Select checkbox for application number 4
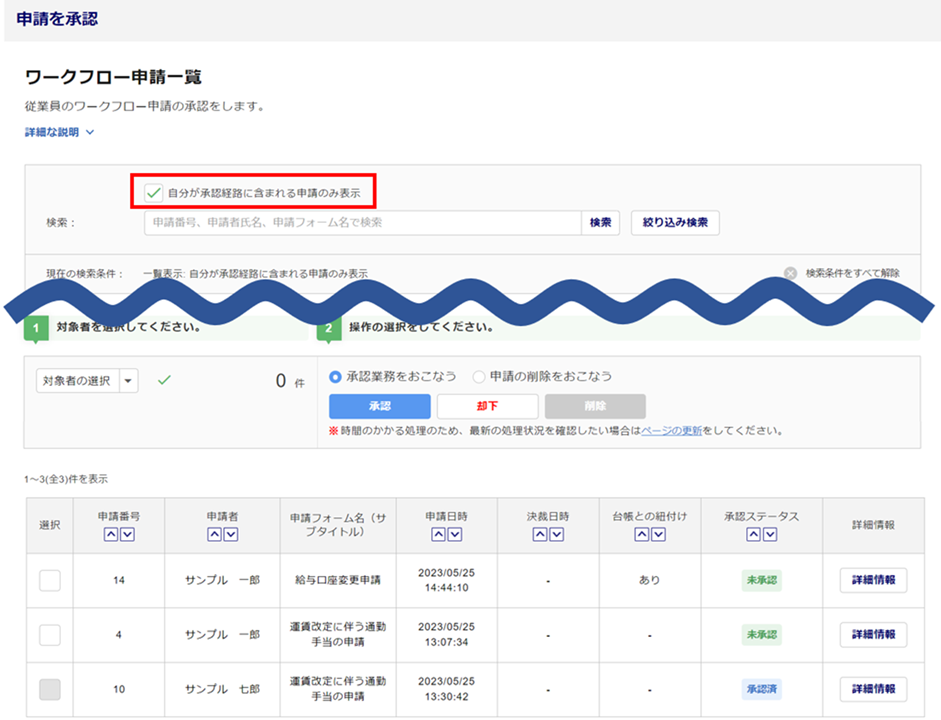The height and width of the screenshot is (720, 941). [50, 635]
